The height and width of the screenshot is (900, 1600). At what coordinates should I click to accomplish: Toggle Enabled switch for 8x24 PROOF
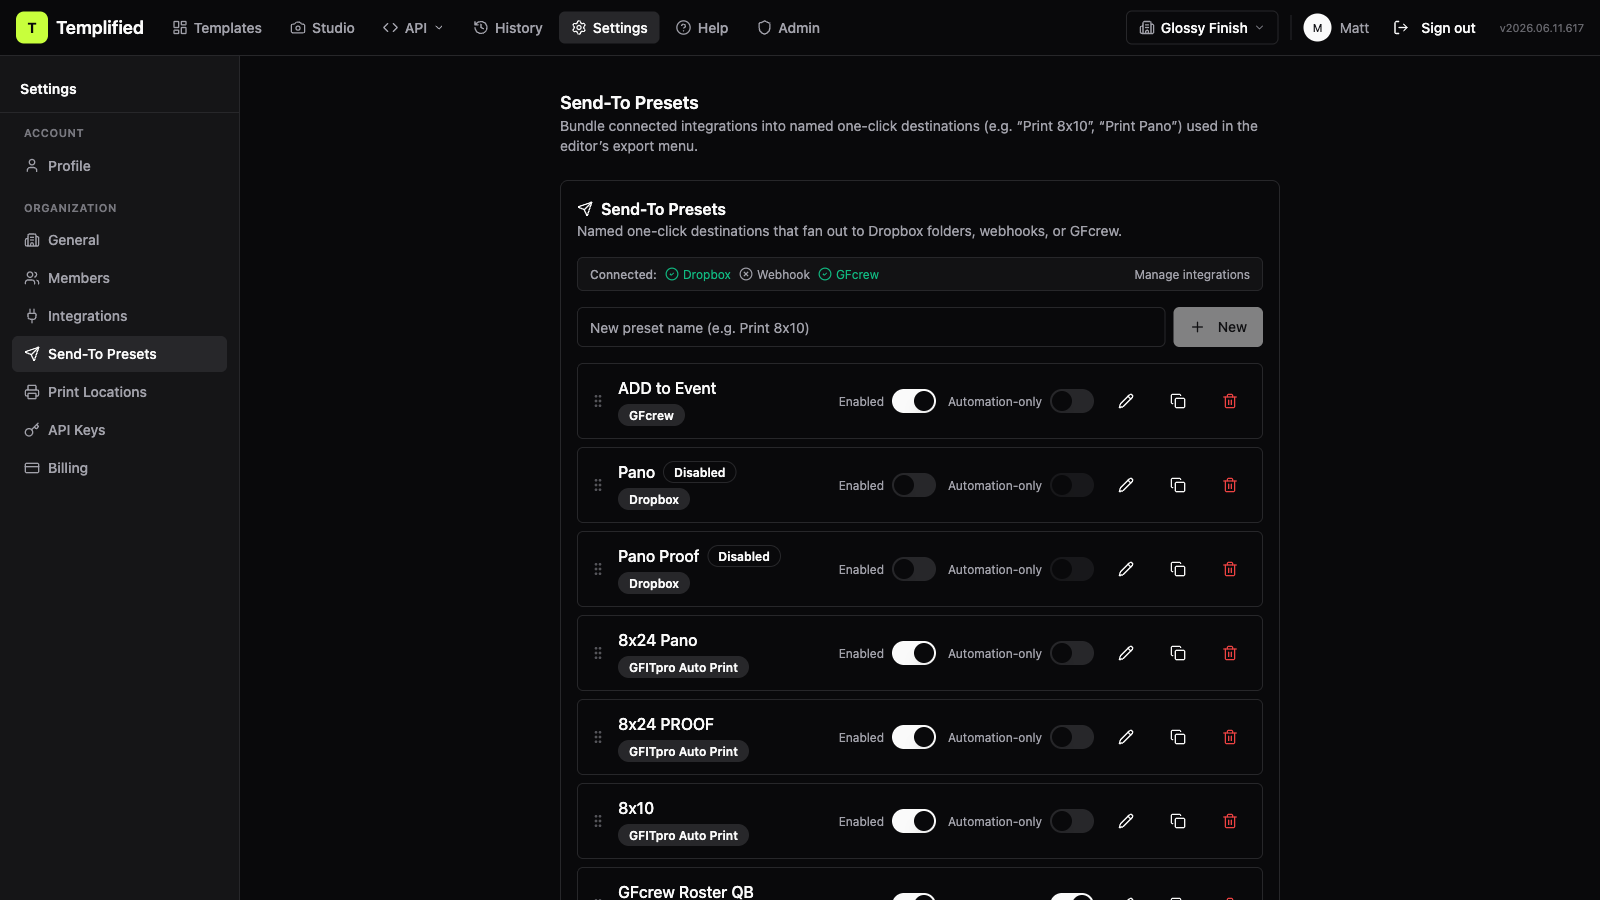click(x=914, y=737)
